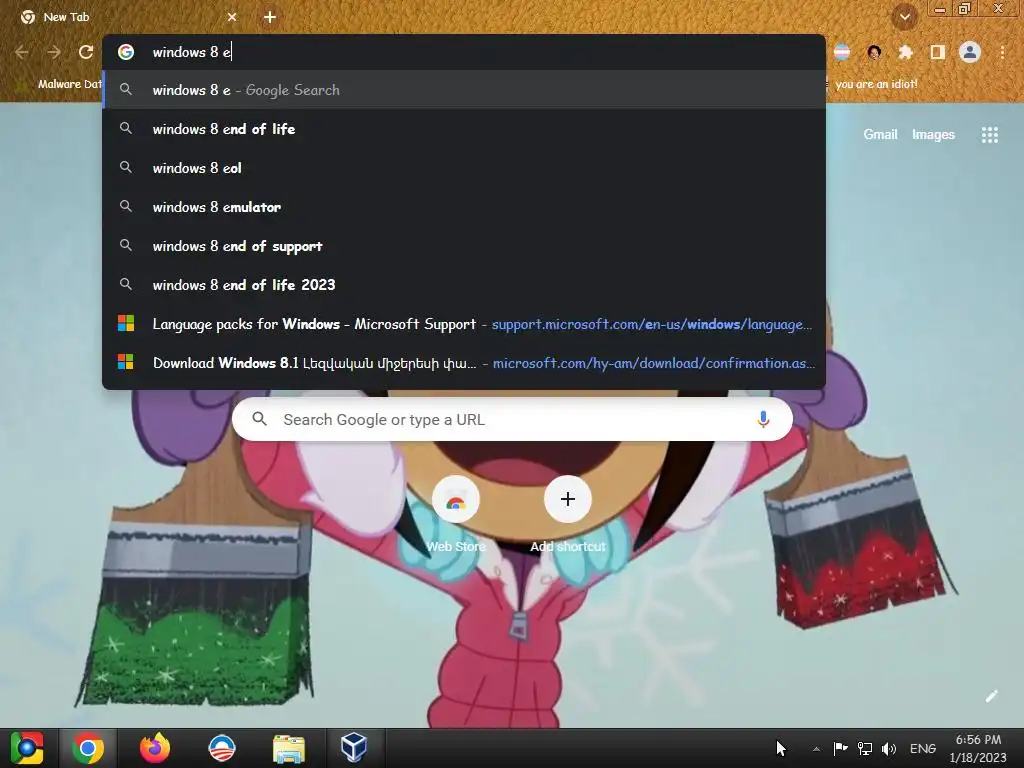
Task: Open File Explorer from the taskbar
Action: click(x=288, y=748)
